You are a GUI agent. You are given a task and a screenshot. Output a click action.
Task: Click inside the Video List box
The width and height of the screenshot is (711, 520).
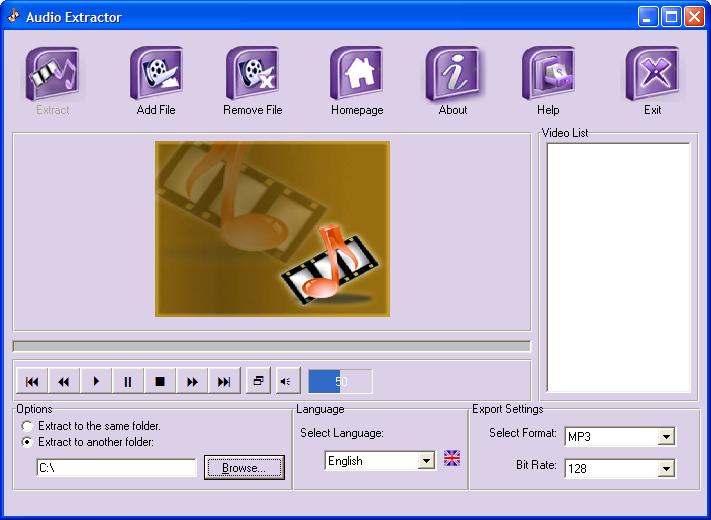click(x=618, y=267)
